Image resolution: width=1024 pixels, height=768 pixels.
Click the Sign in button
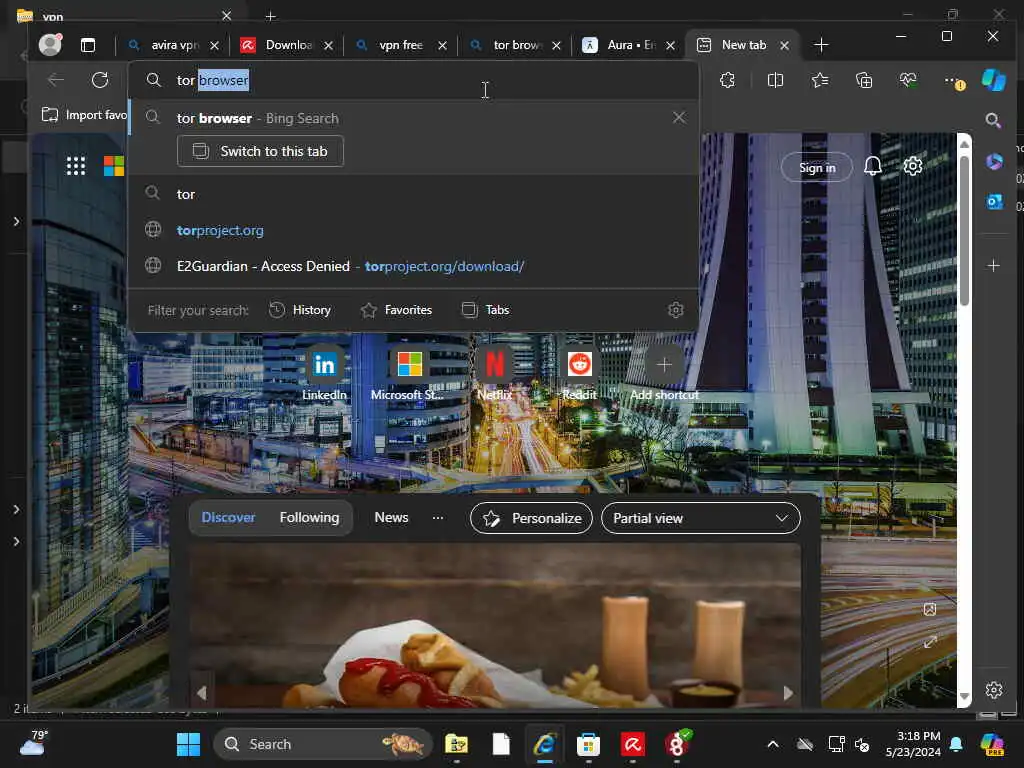817,167
